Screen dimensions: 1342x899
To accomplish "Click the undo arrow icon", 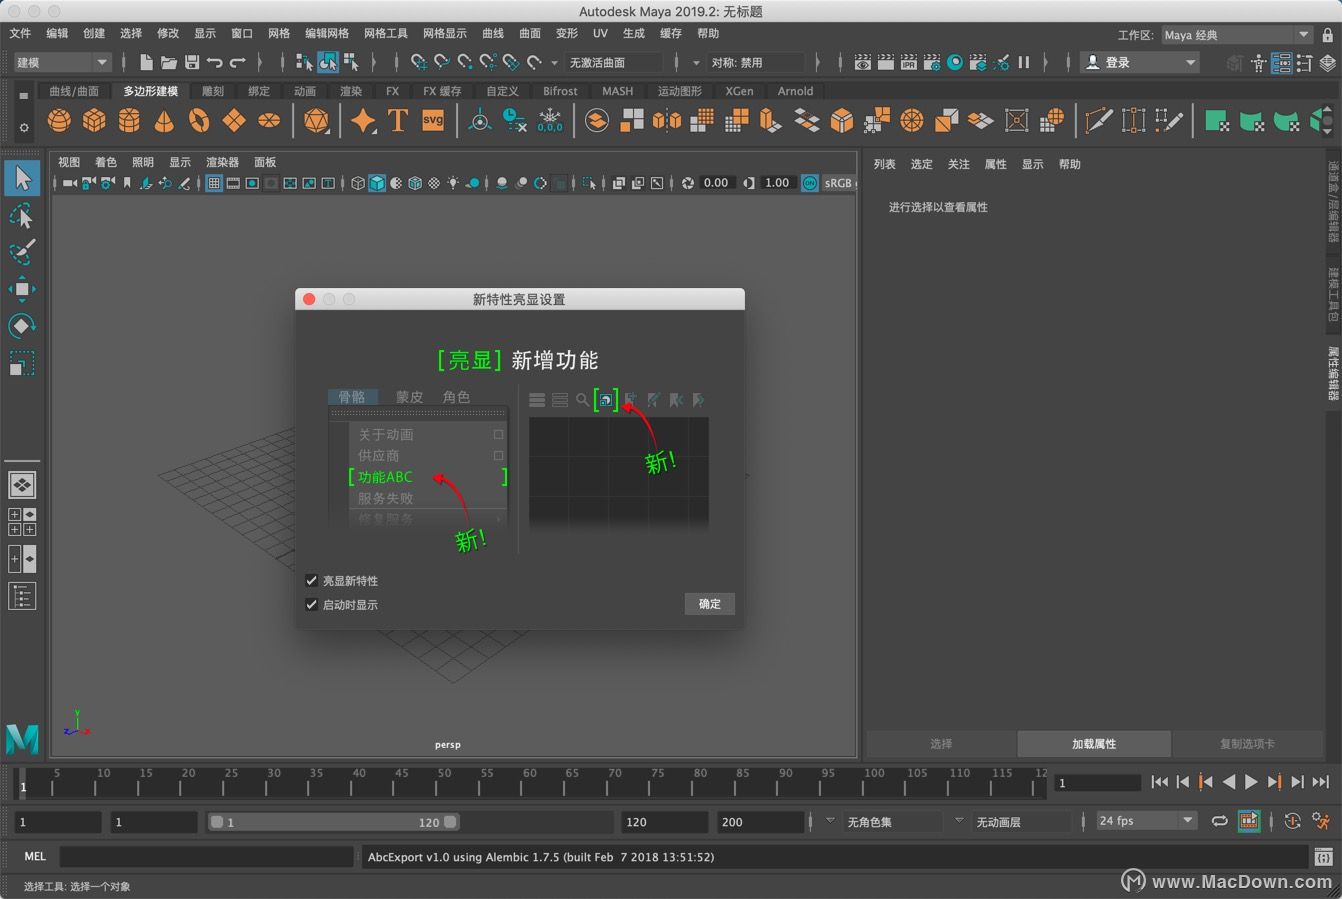I will [x=215, y=62].
